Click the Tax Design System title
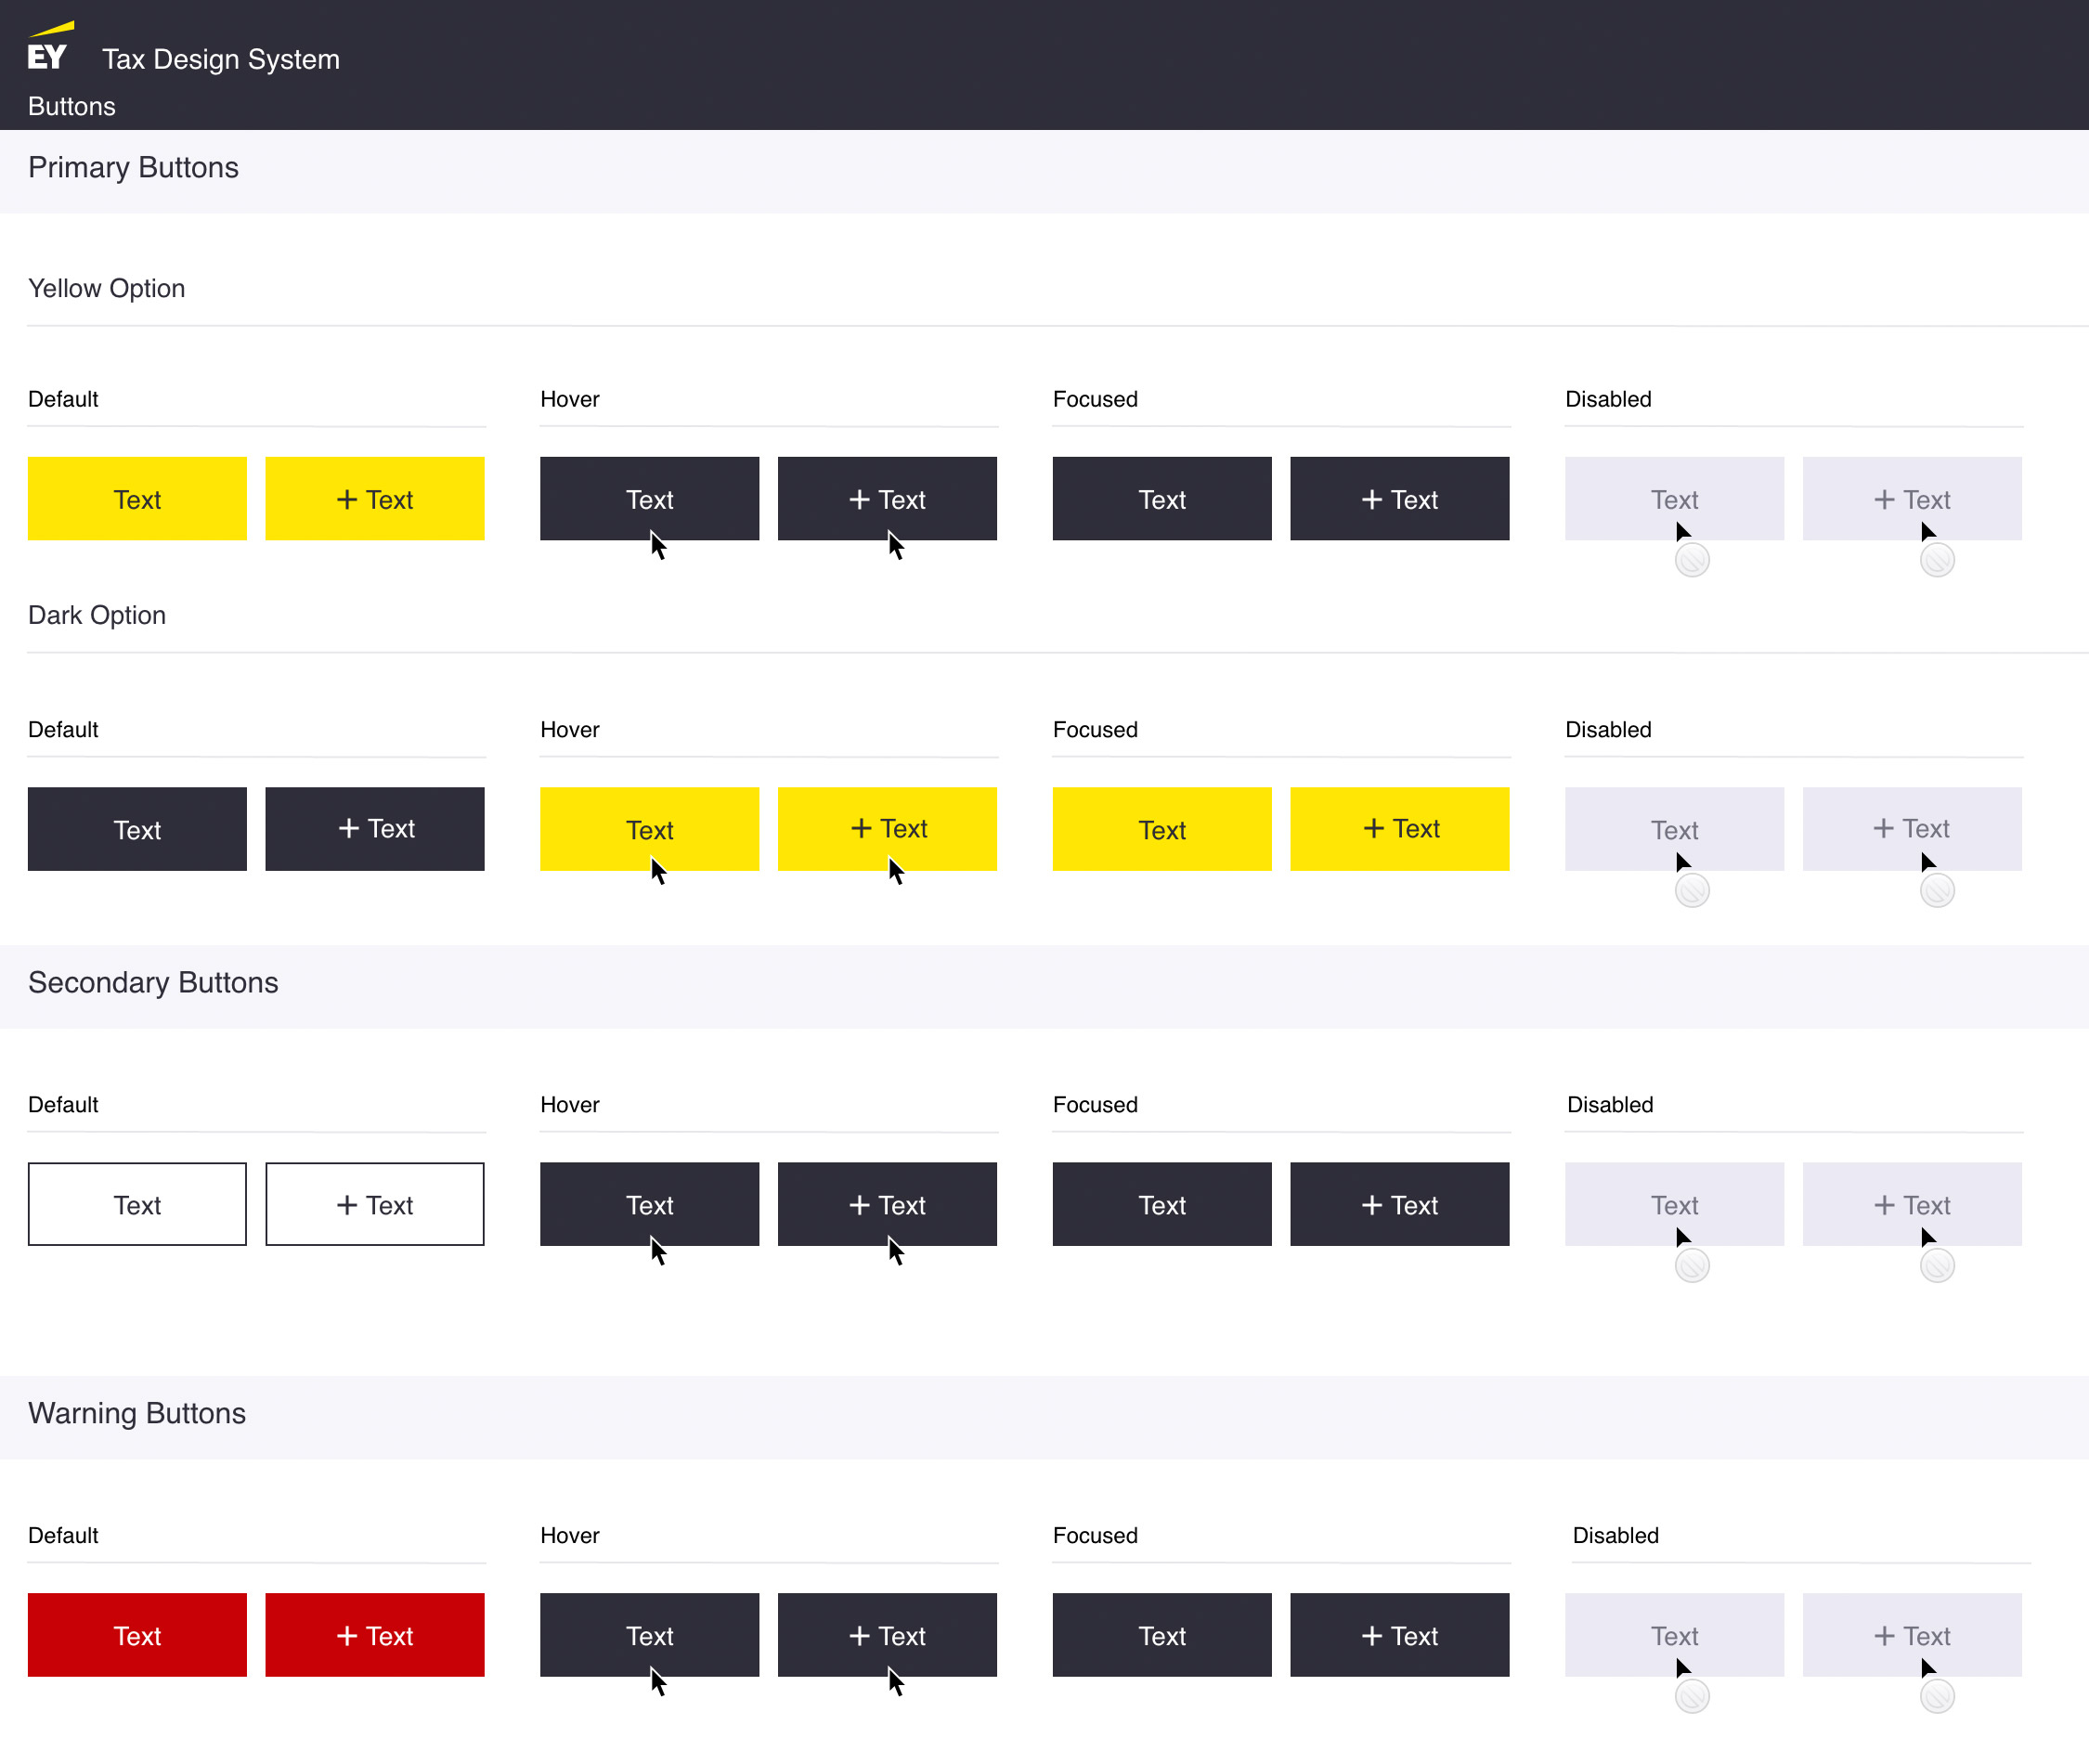 pyautogui.click(x=220, y=59)
